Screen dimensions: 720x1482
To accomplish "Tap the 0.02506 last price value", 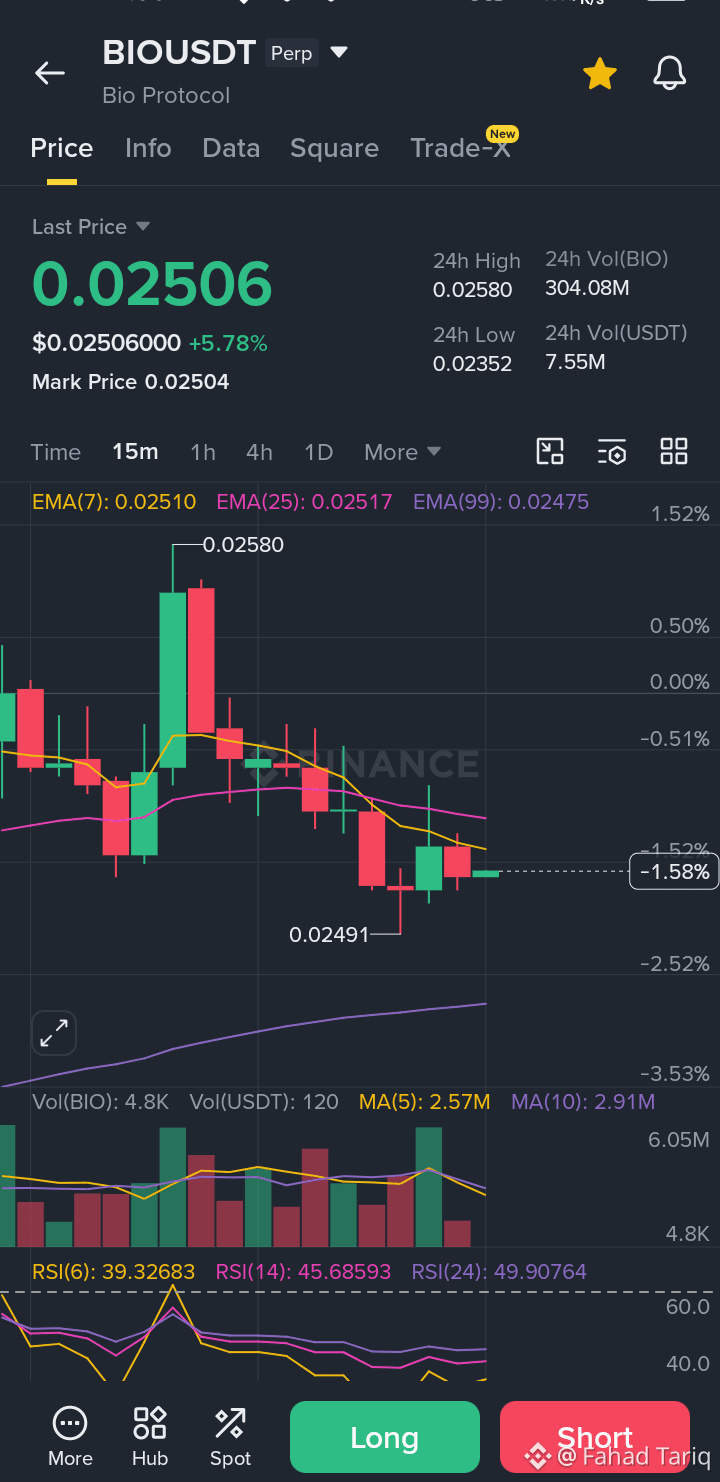I will [152, 284].
